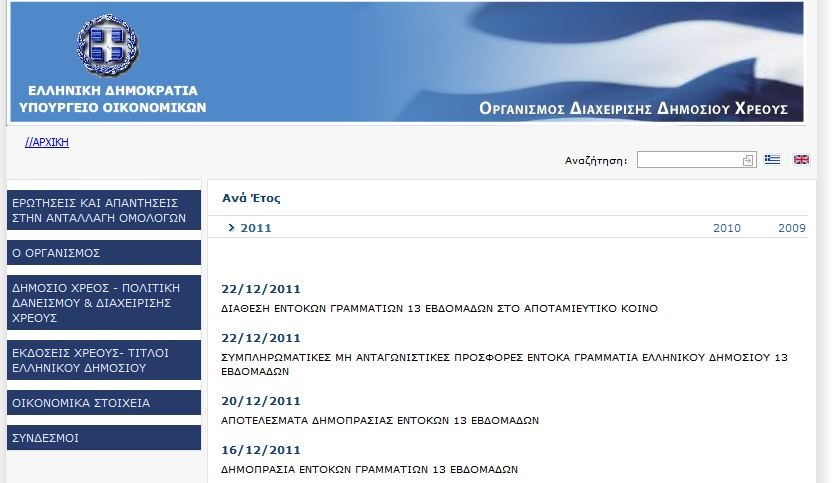Open ΔΗΜΟΣΙΟ ΧΡΕΟΣ - ΠΟΛΙΤΙΚΗ ΔΑΝΕΙΣΜΟΥ menu item
This screenshot has height=483, width=838.
104,302
